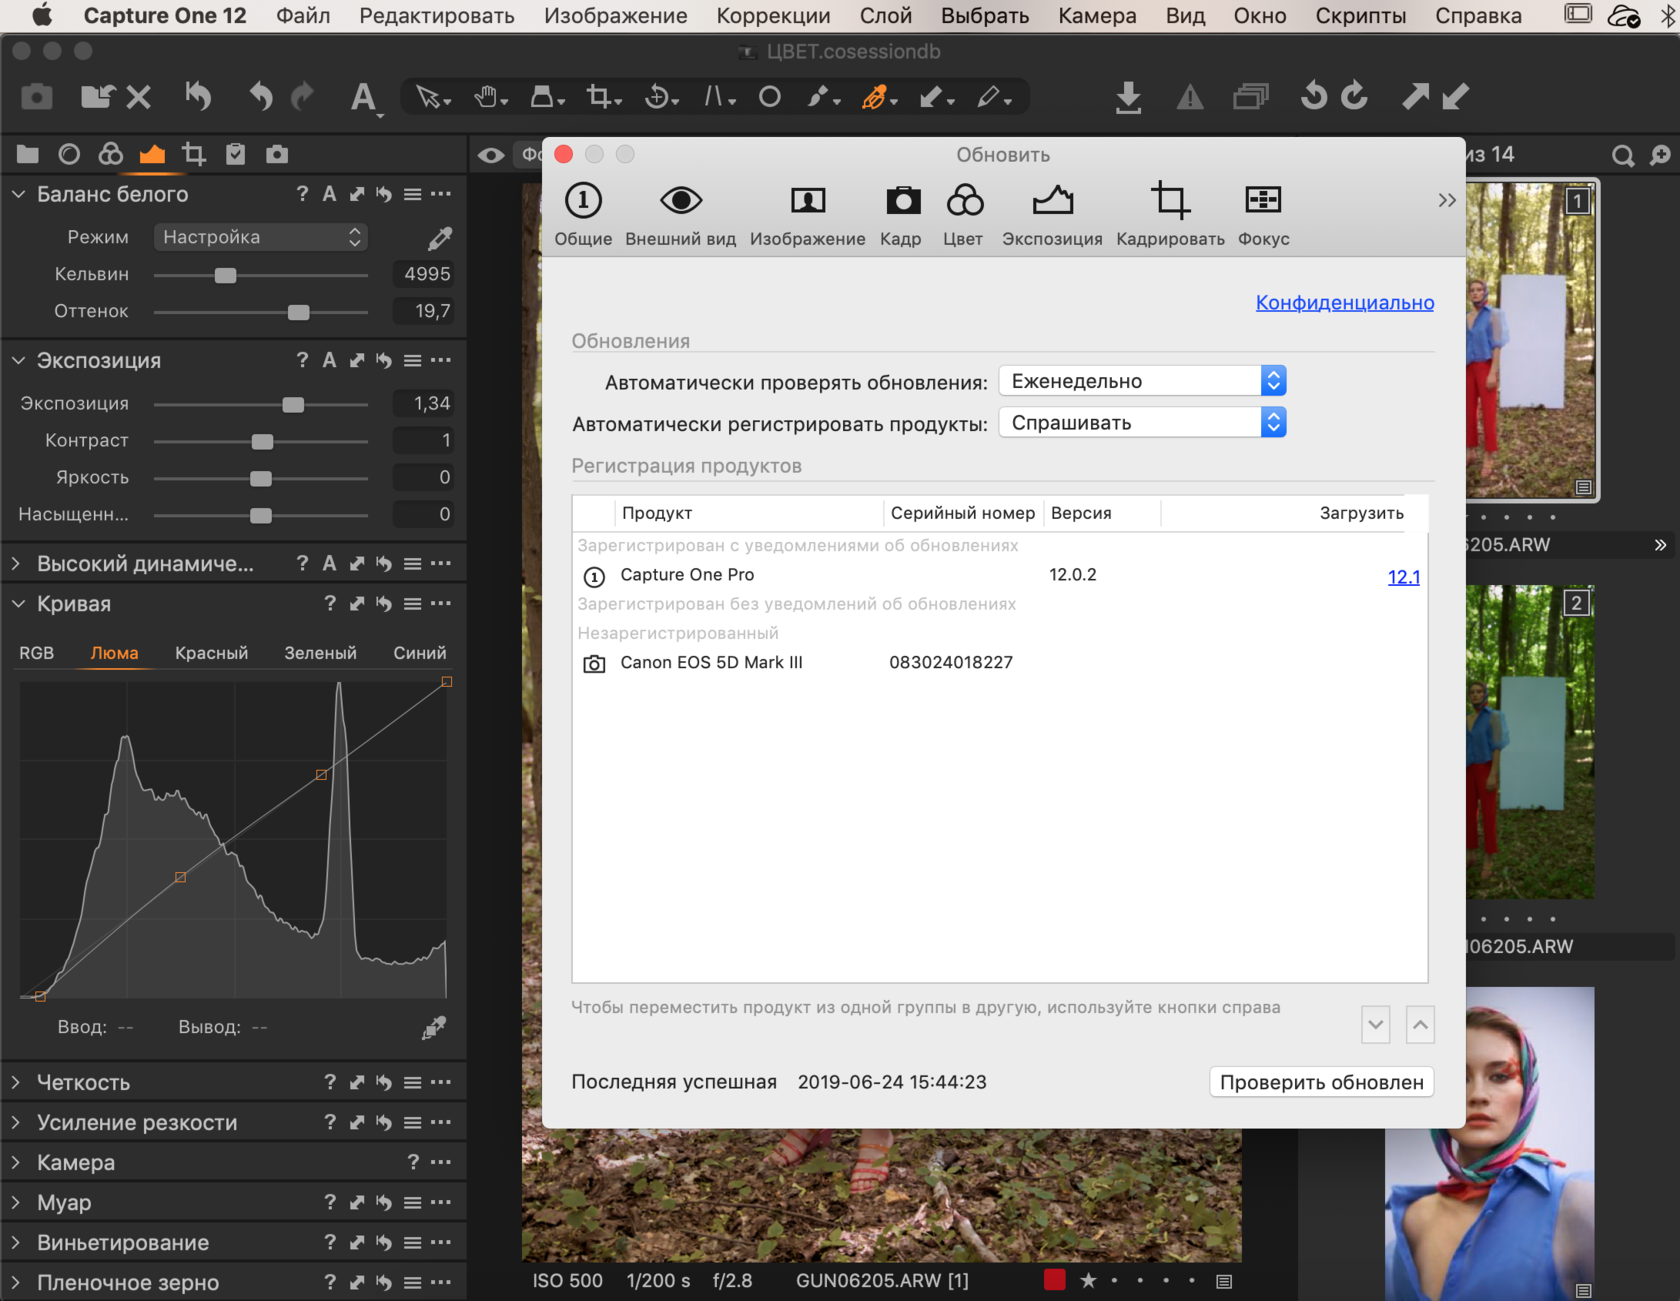Open the metadata clipboard tool tab
The width and height of the screenshot is (1680, 1301).
coord(235,154)
